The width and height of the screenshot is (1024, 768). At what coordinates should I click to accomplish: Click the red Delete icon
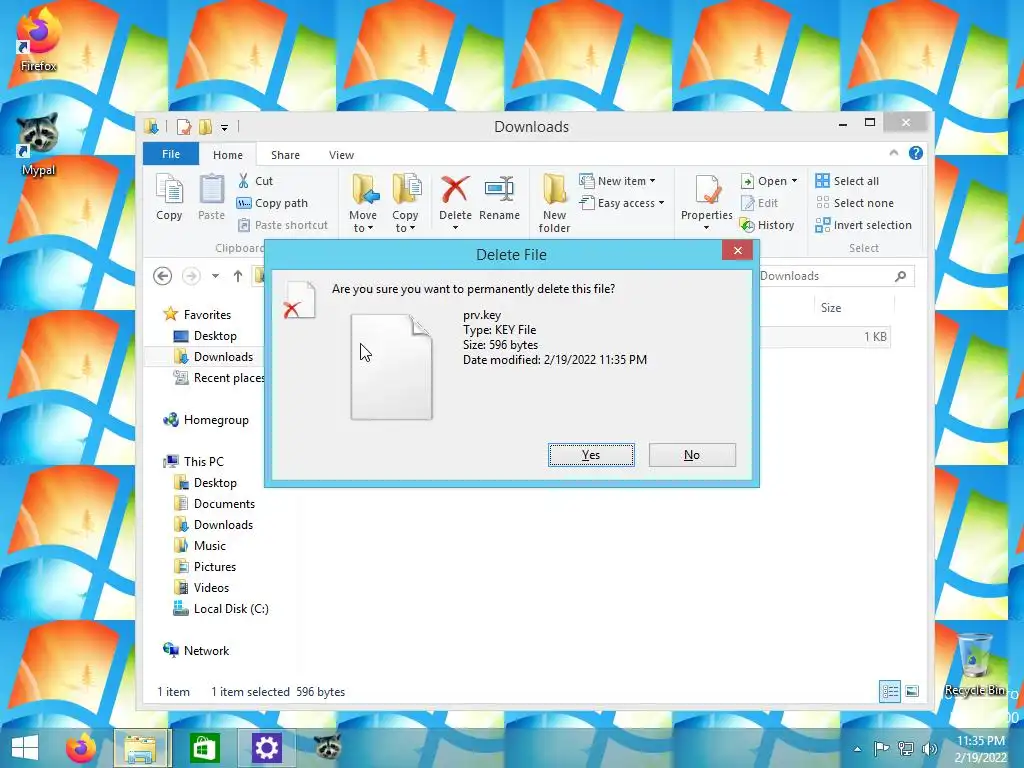point(455,191)
